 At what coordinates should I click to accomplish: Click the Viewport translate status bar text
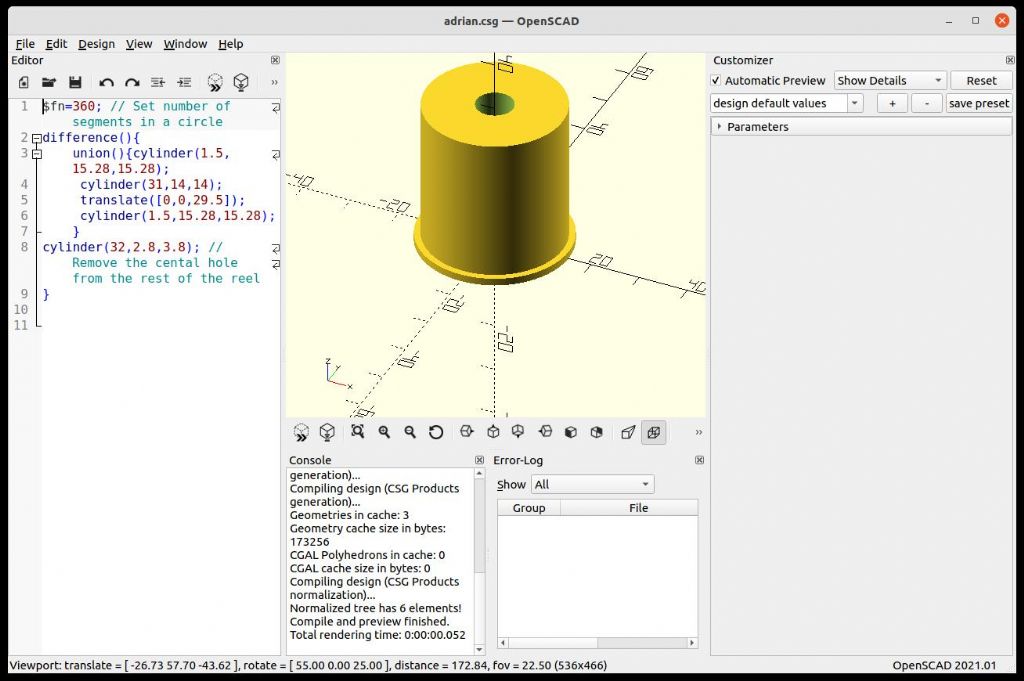pos(308,665)
